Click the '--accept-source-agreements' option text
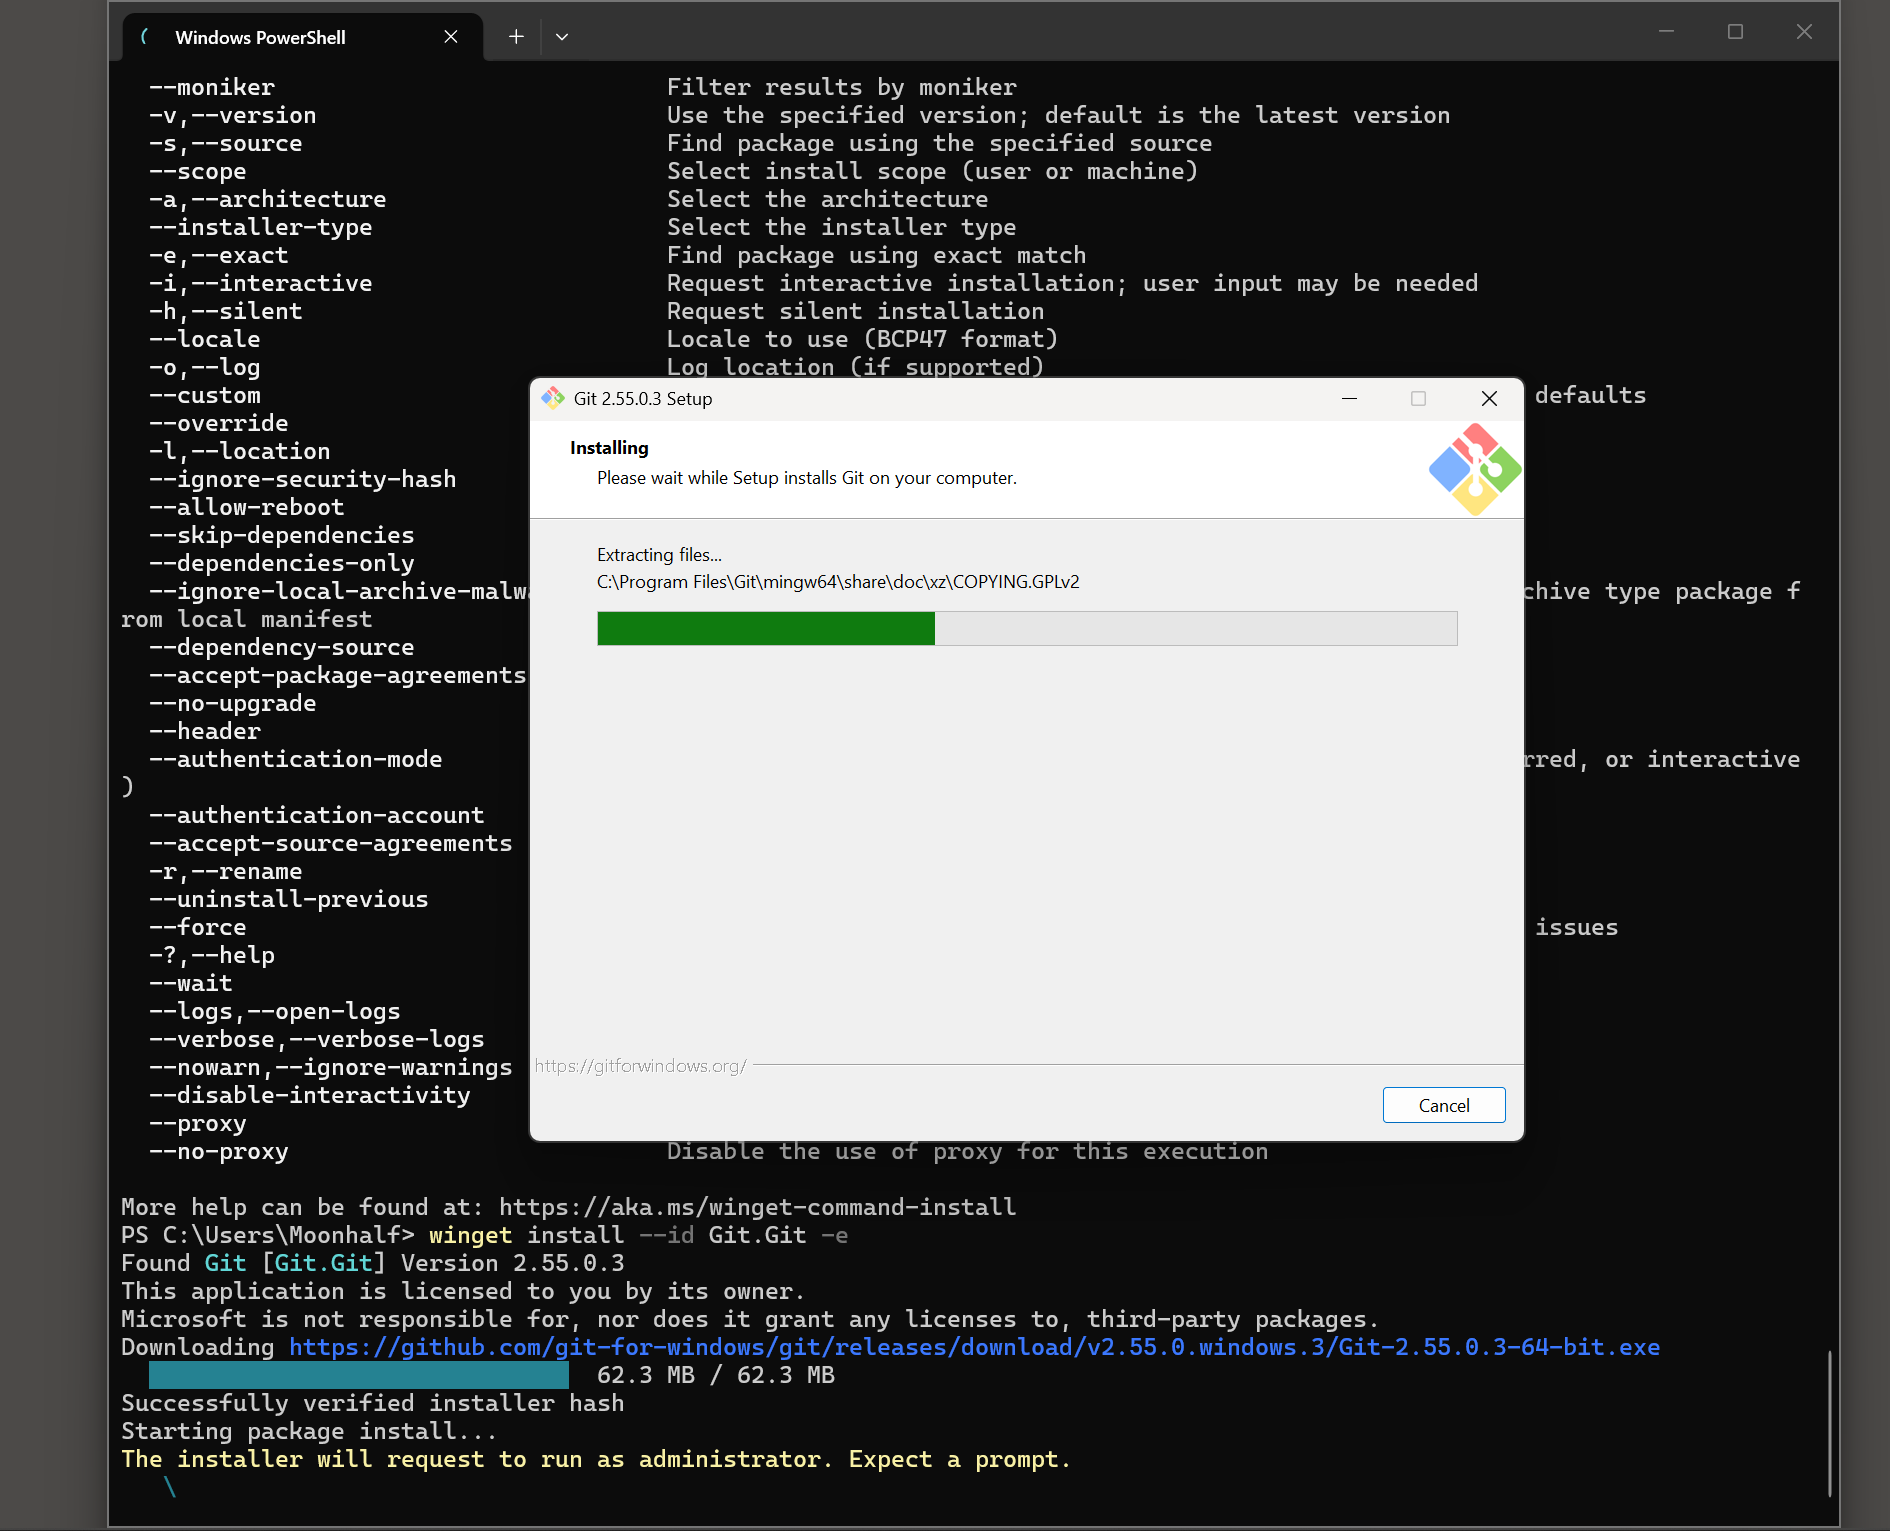Viewport: 1890px width, 1531px height. click(331, 843)
